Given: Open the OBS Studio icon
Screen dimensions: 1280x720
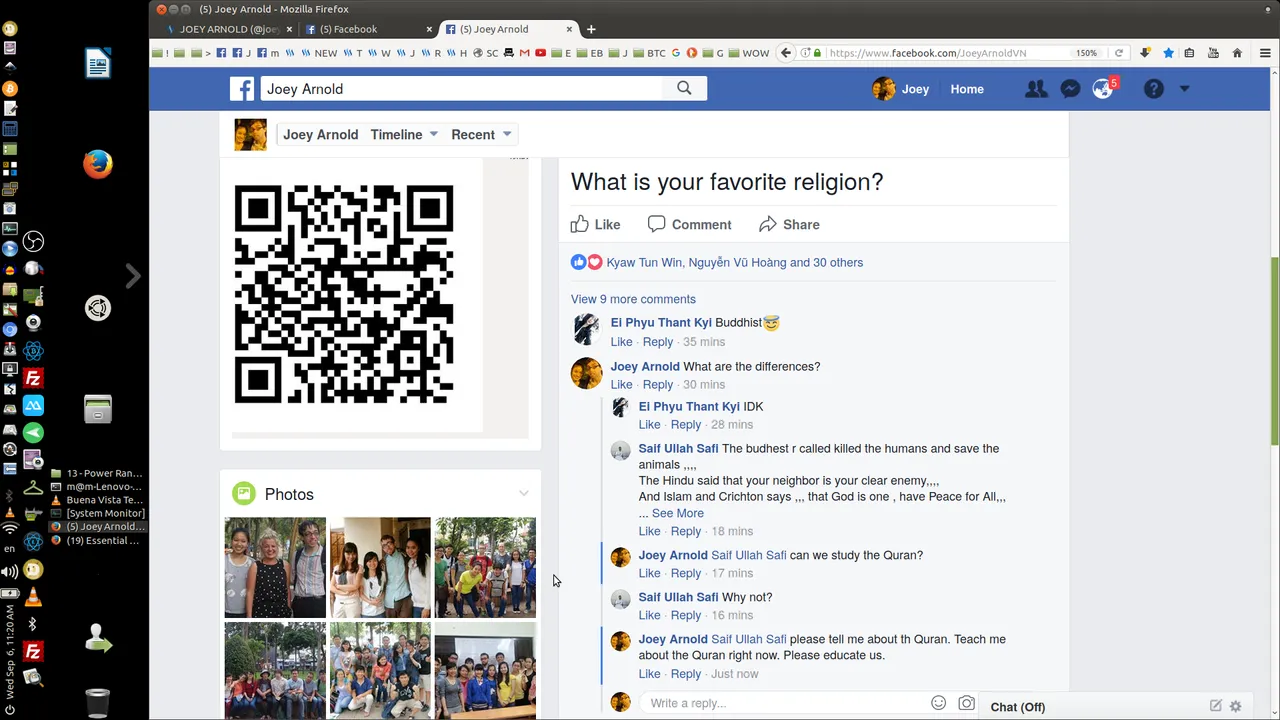Looking at the screenshot, I should tap(33, 241).
